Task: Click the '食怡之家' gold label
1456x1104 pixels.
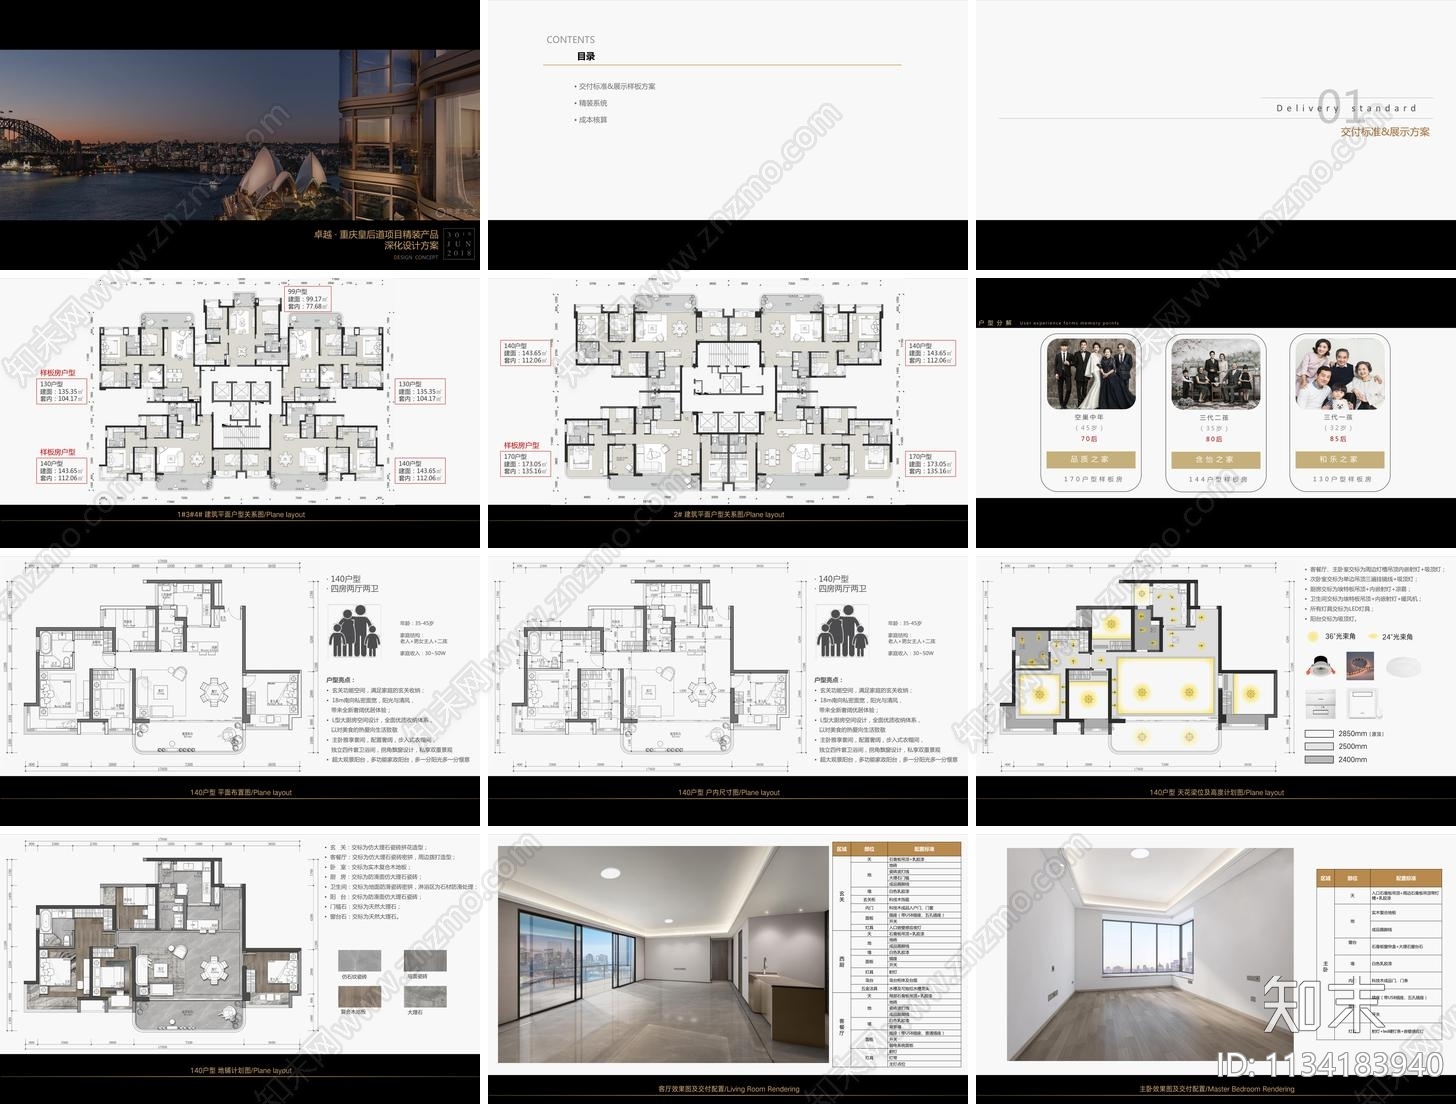Action: pos(1214,460)
